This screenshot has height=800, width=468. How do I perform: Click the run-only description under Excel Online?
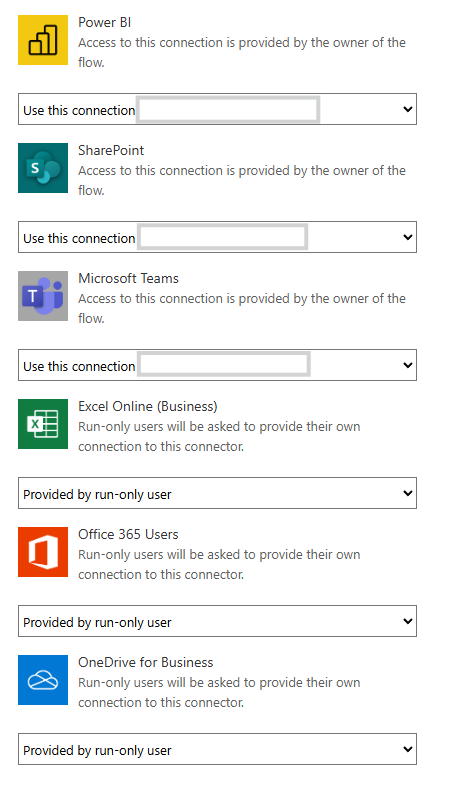(x=219, y=437)
